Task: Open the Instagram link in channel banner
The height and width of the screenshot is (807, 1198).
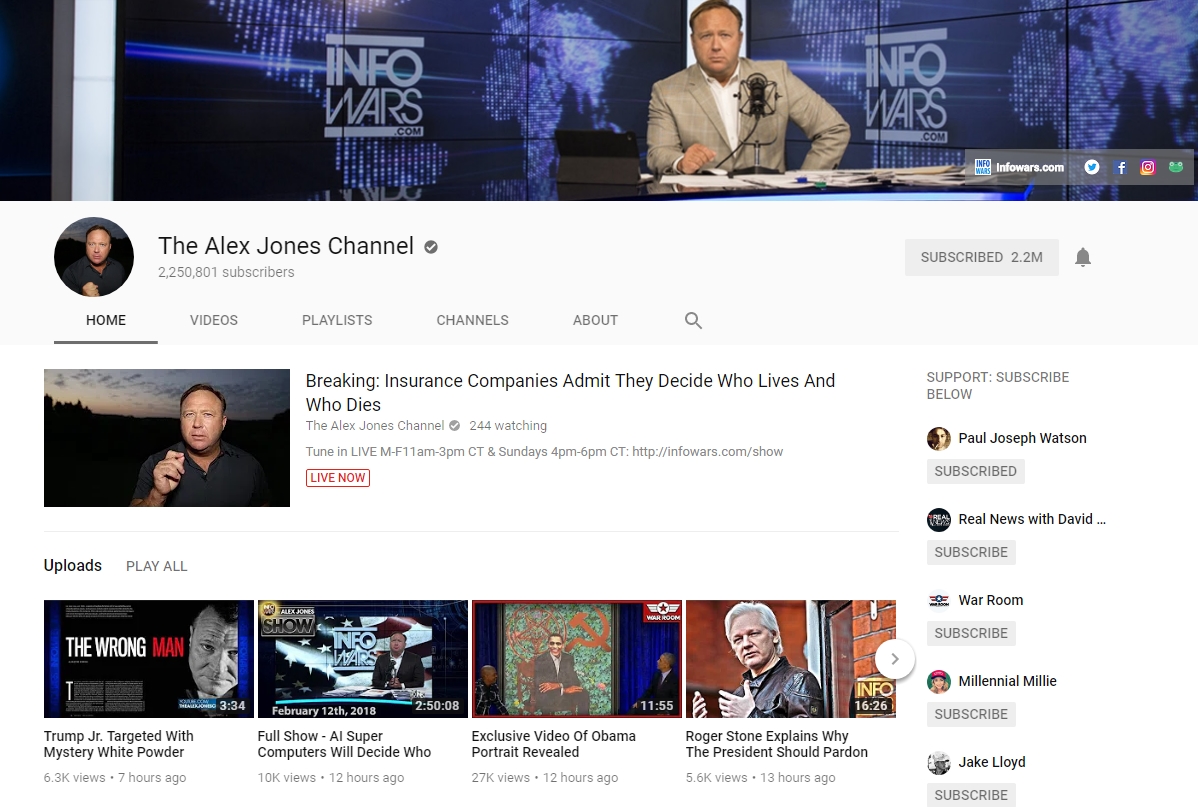Action: coord(1148,167)
